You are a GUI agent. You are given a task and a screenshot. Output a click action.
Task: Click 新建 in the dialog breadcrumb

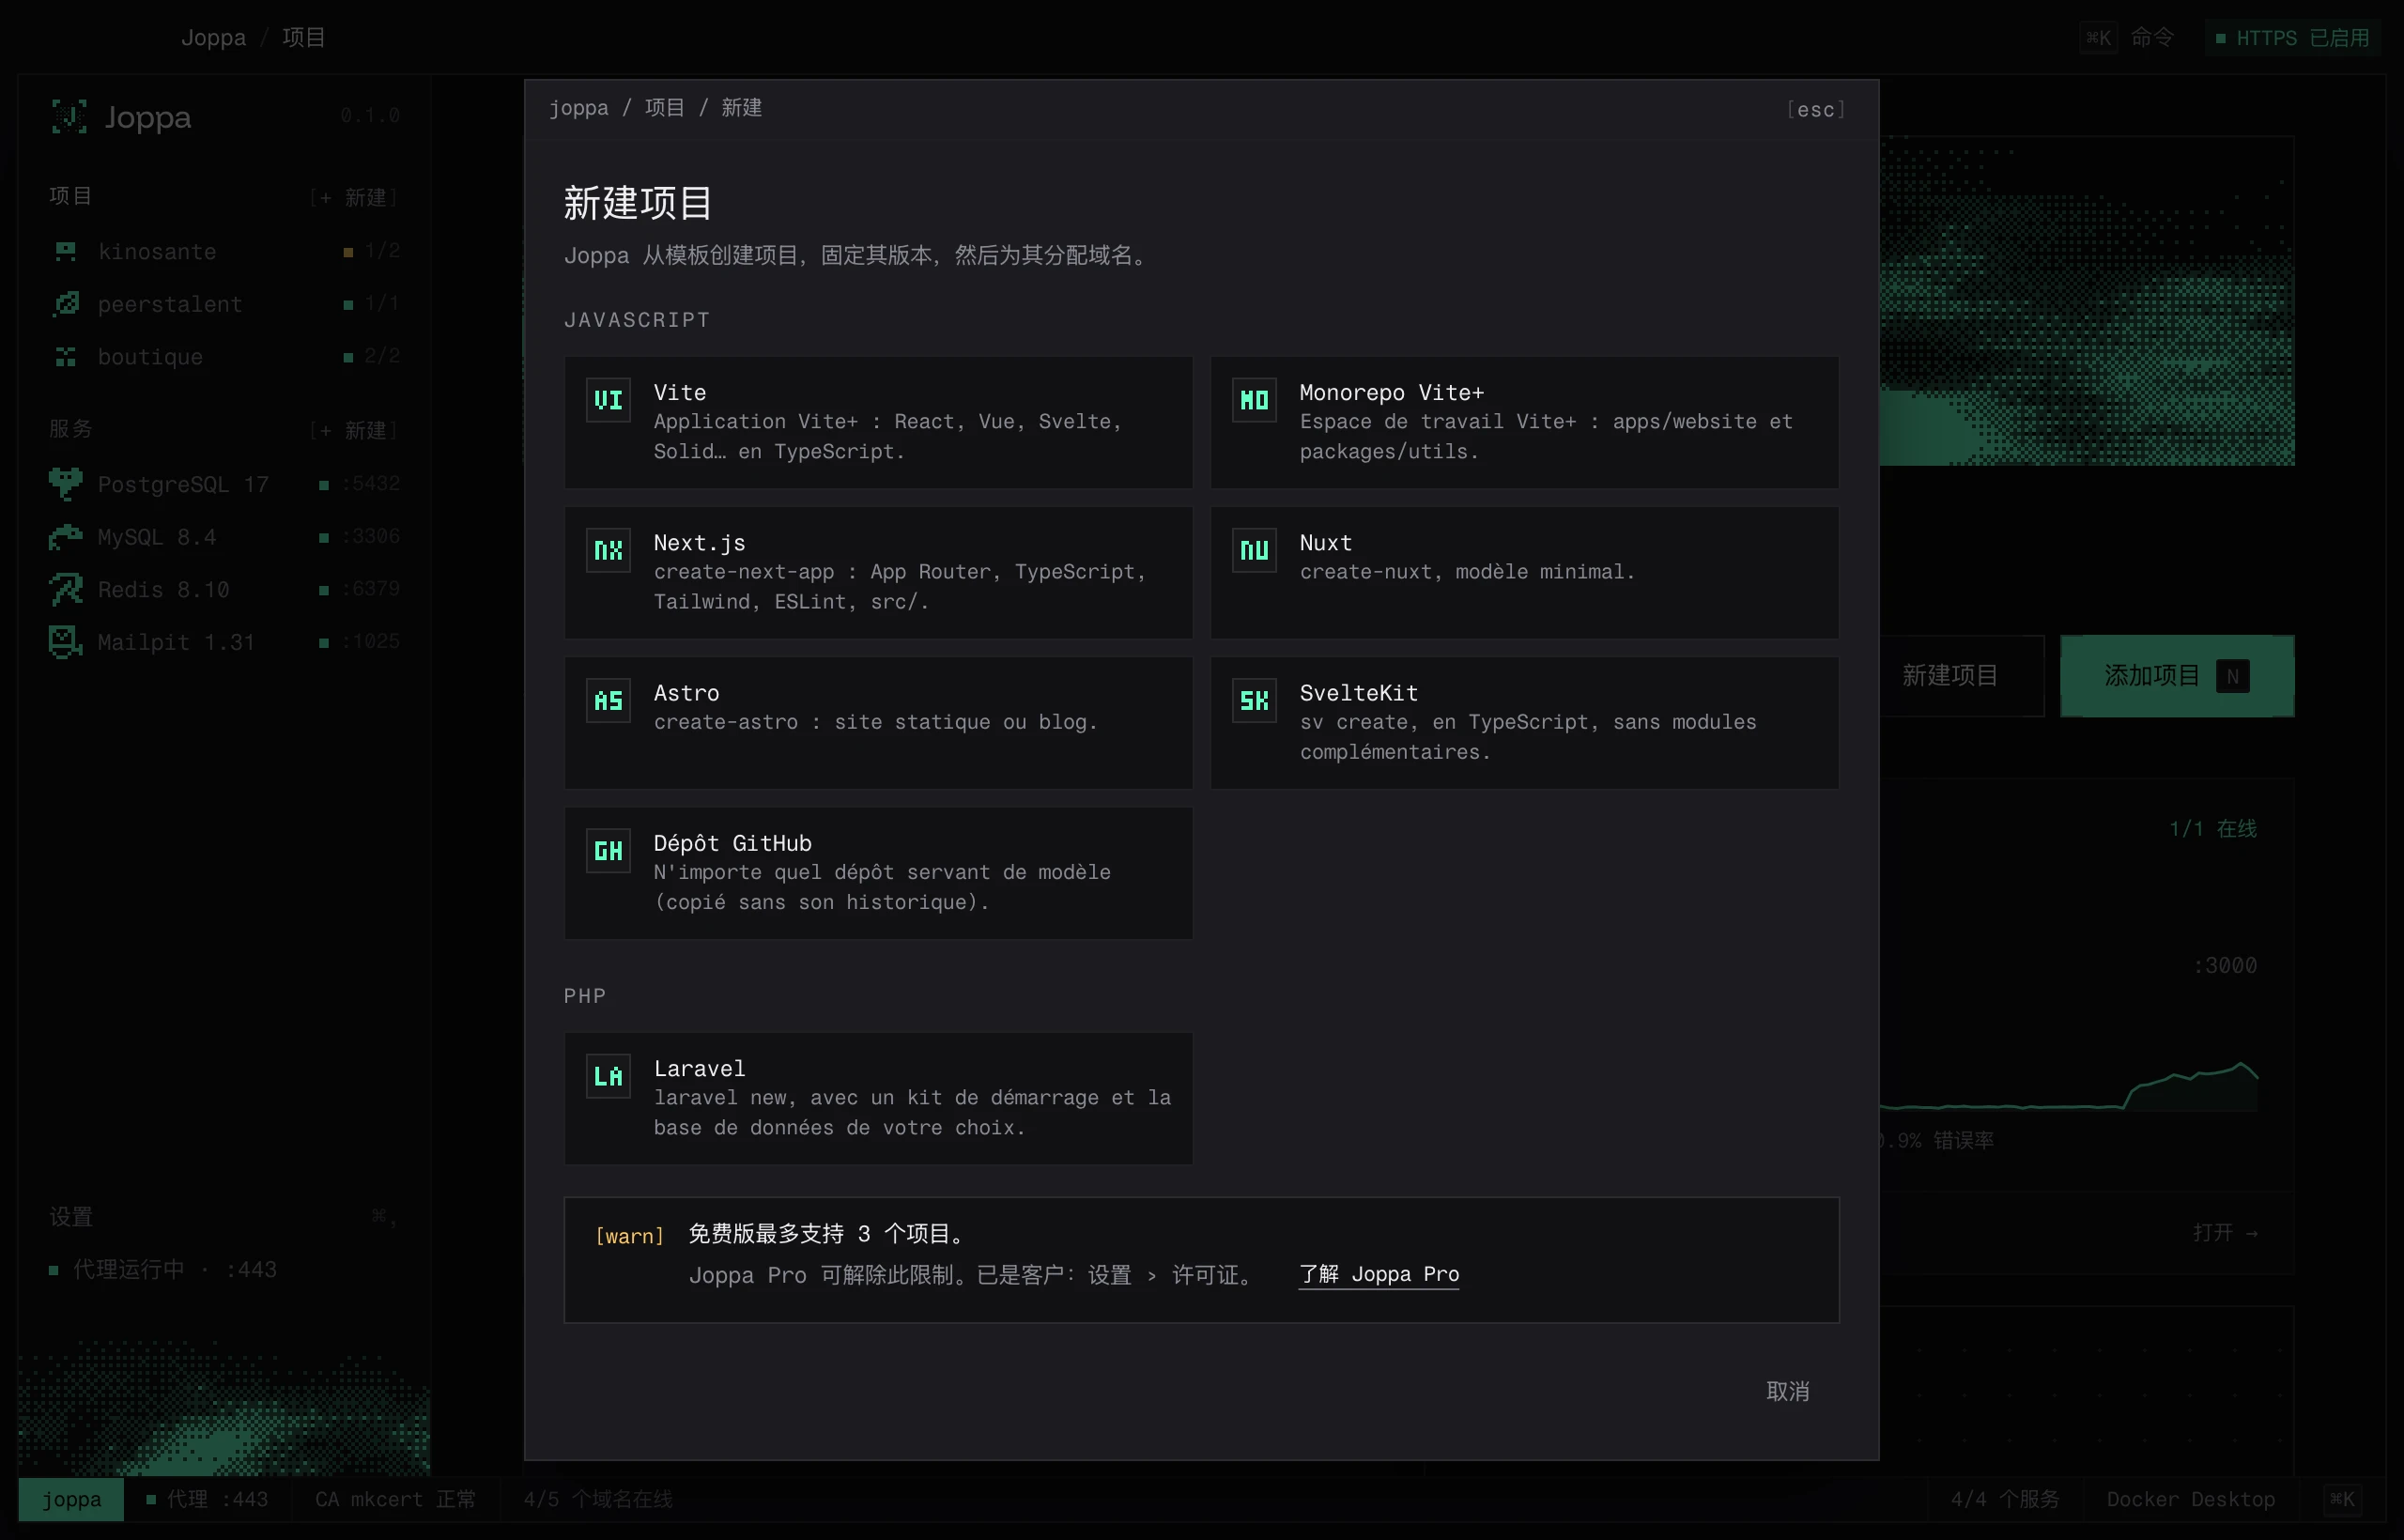pyautogui.click(x=742, y=108)
